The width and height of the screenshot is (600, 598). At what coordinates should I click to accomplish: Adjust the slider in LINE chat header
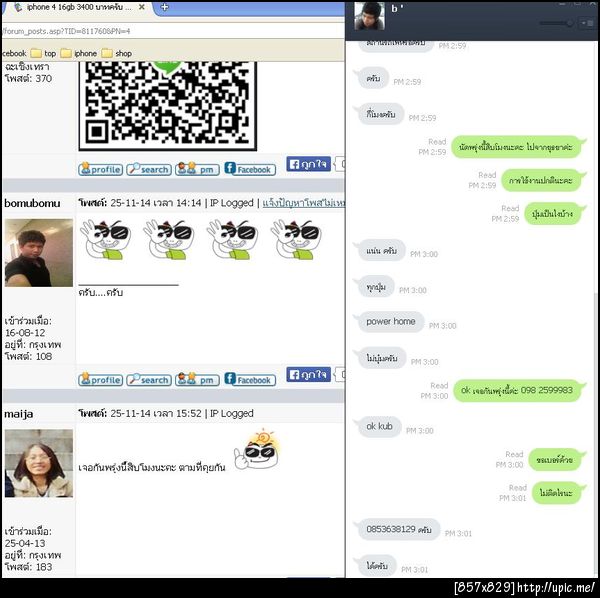pos(556,23)
